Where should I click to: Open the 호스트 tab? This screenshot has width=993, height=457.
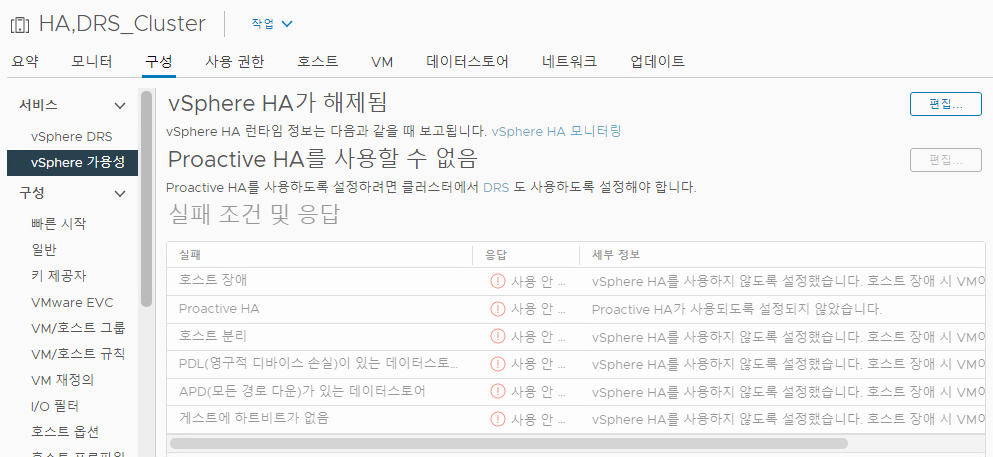317,61
